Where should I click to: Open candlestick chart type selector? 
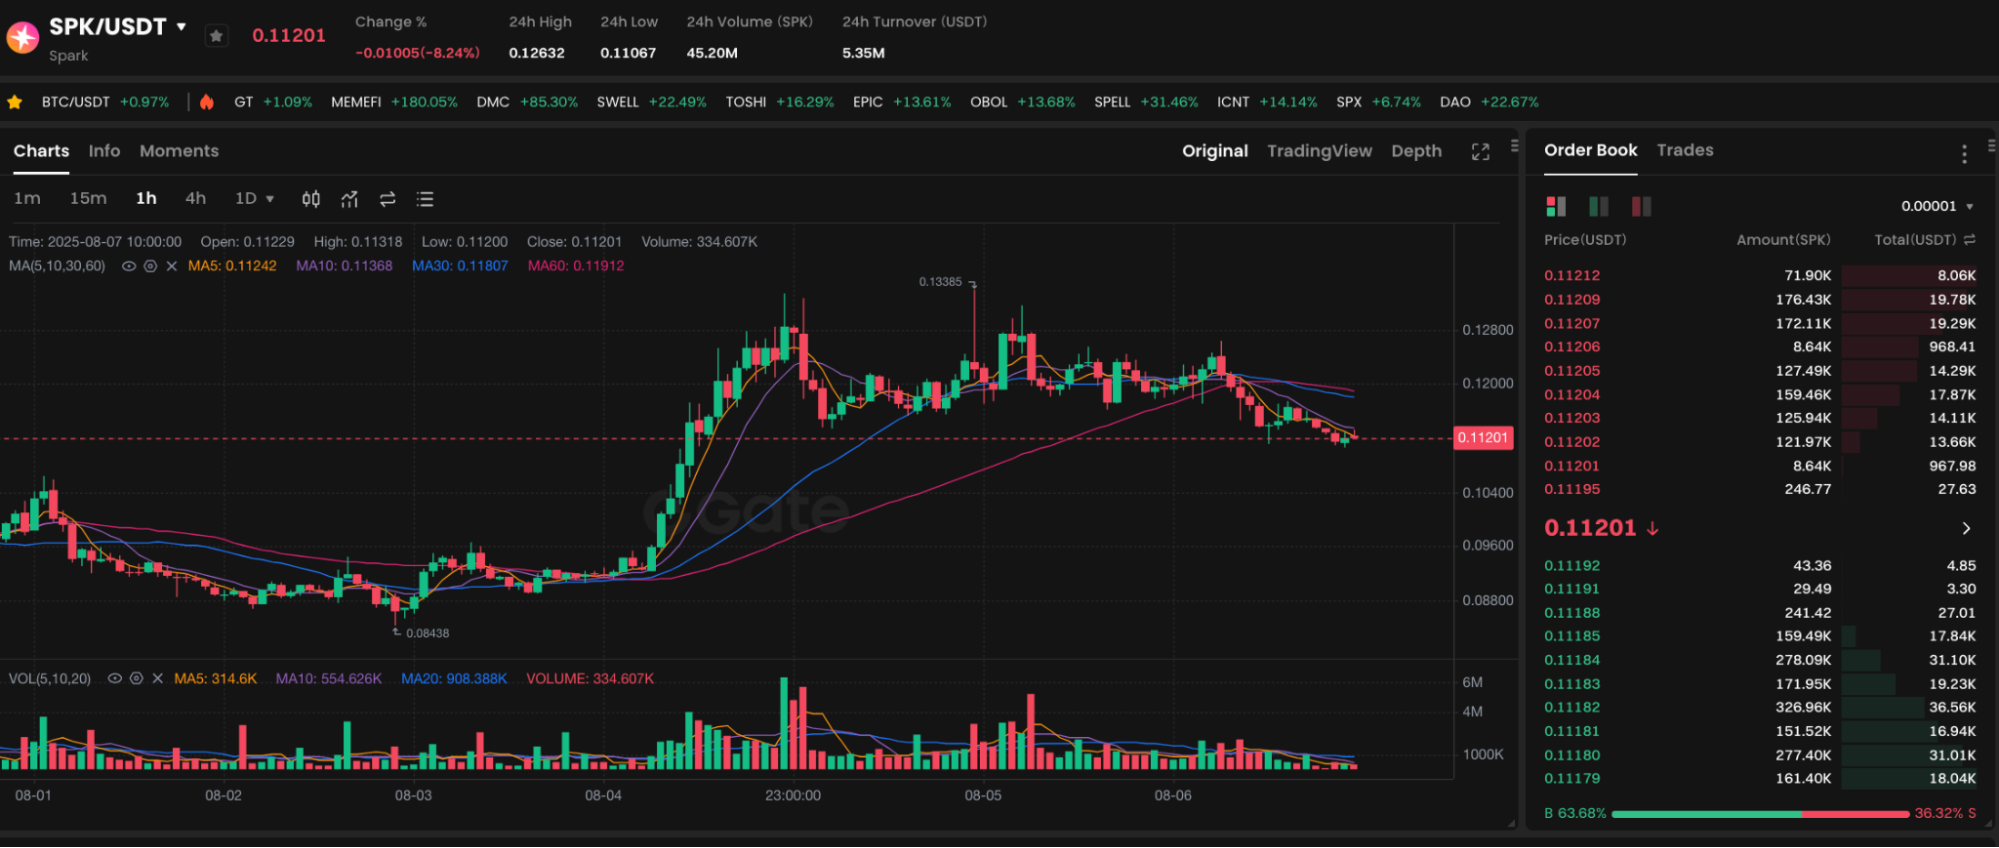[311, 199]
